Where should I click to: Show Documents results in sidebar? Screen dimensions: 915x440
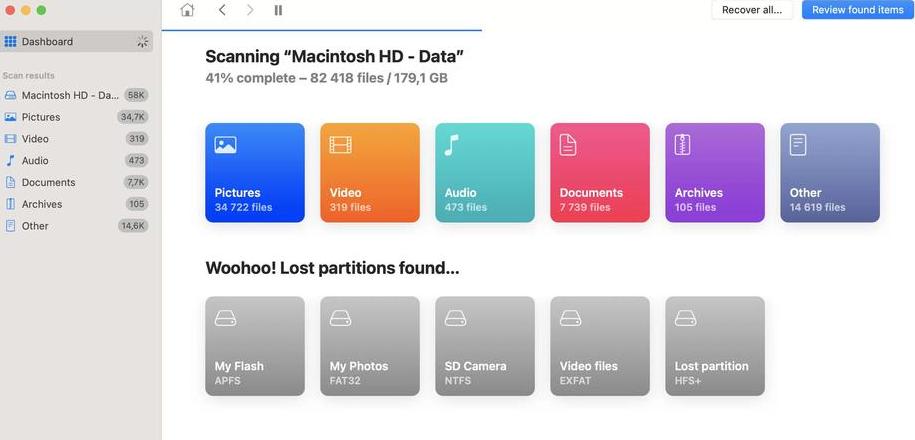click(x=76, y=182)
